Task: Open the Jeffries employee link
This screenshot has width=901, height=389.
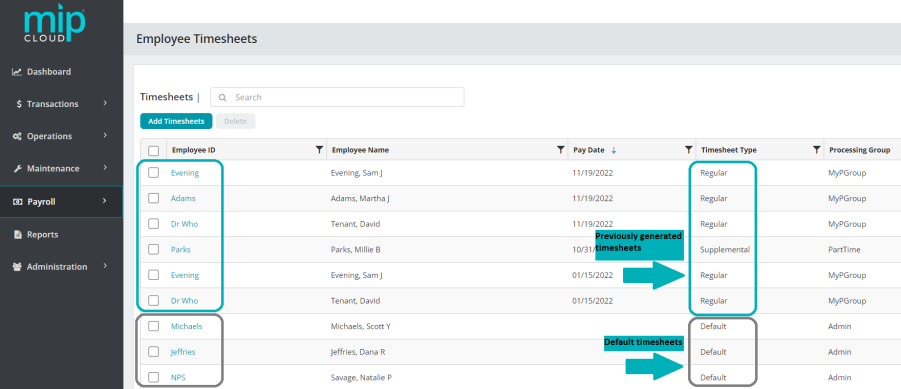Action: [x=183, y=352]
